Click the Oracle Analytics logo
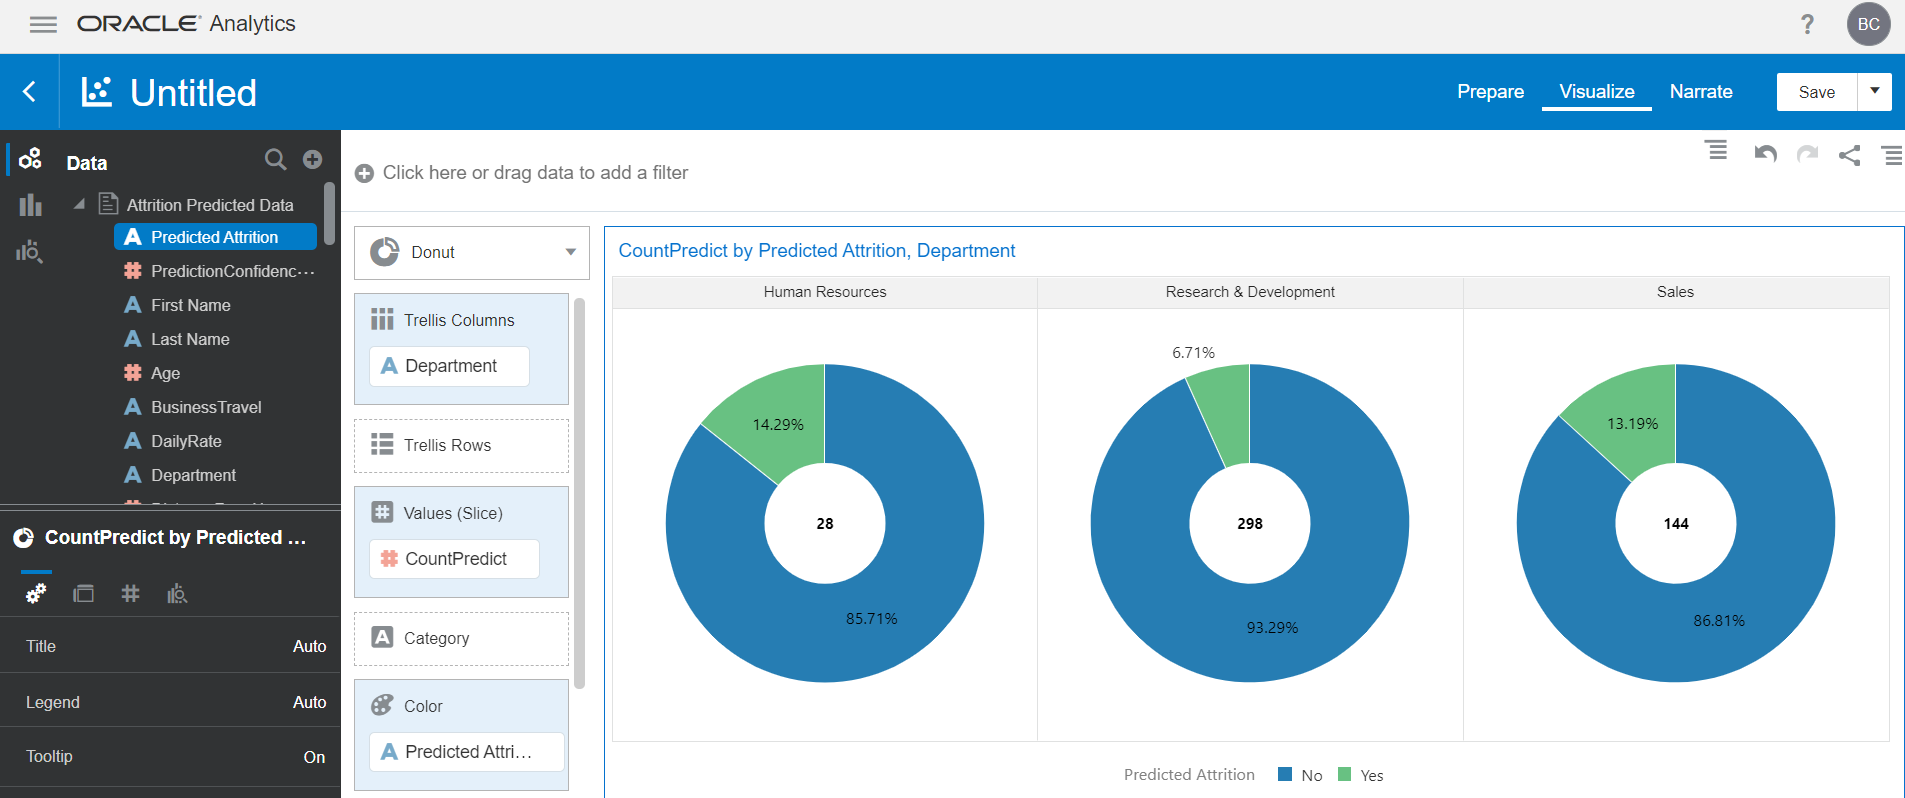This screenshot has width=1905, height=798. pos(186,24)
